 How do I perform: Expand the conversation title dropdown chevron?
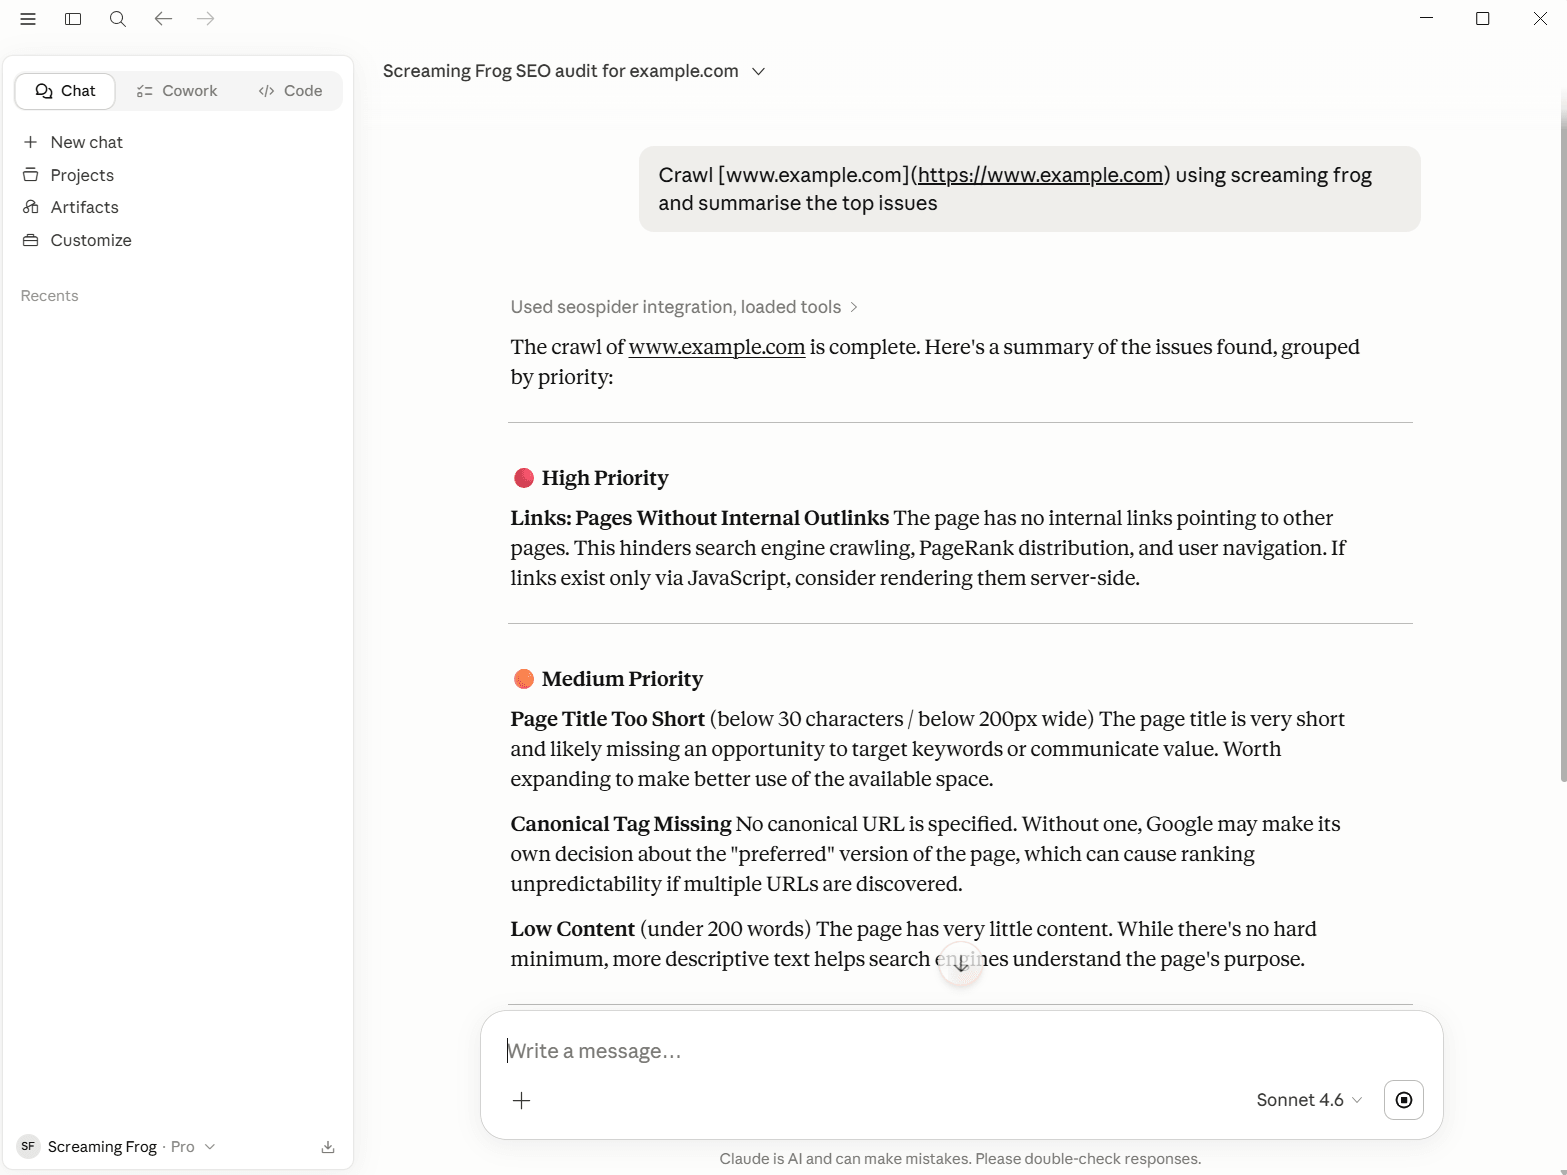(759, 72)
